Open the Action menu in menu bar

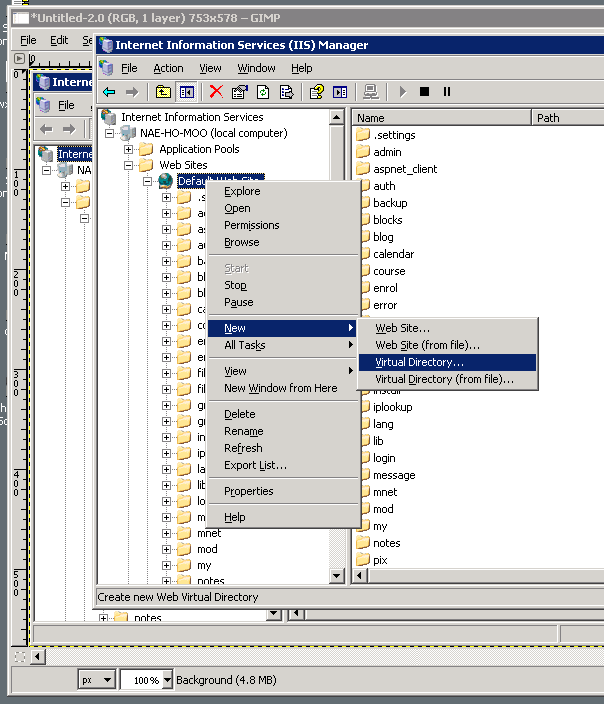(x=168, y=68)
